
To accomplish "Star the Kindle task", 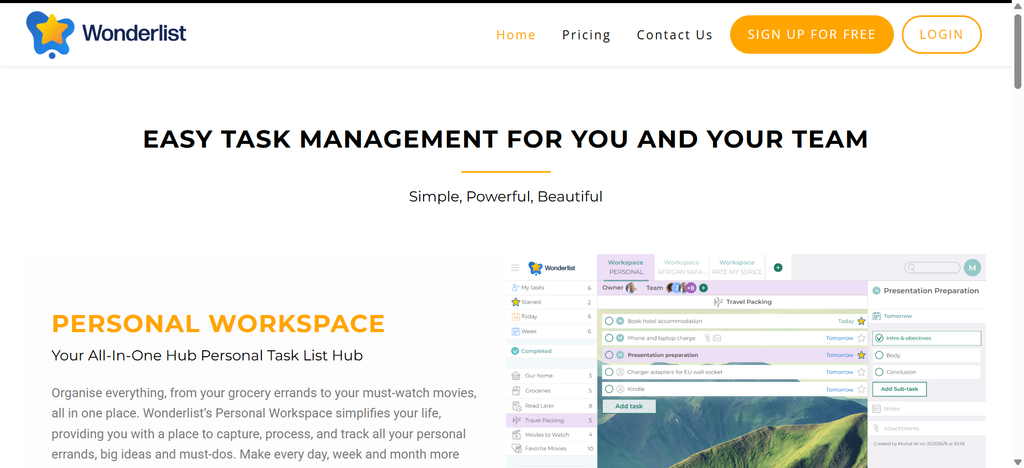I will (x=861, y=389).
